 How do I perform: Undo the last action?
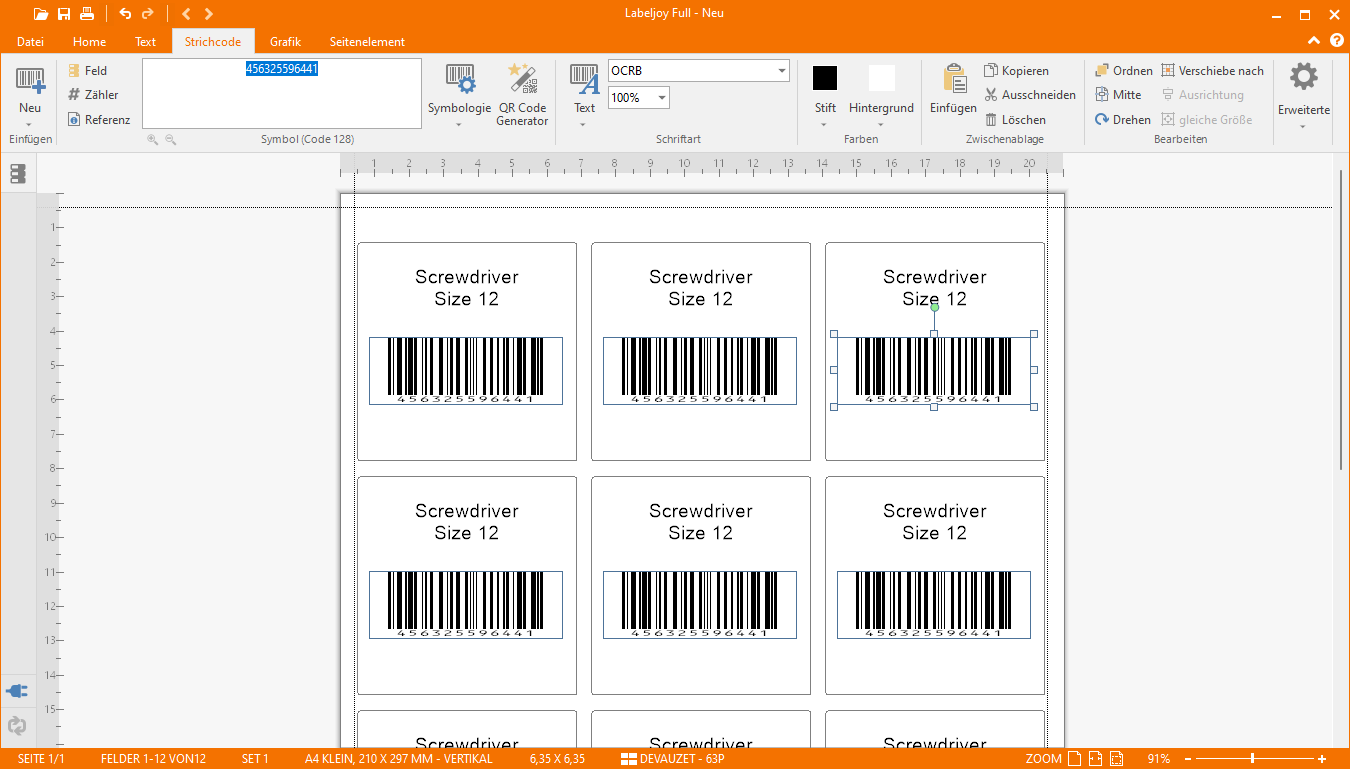click(x=125, y=14)
